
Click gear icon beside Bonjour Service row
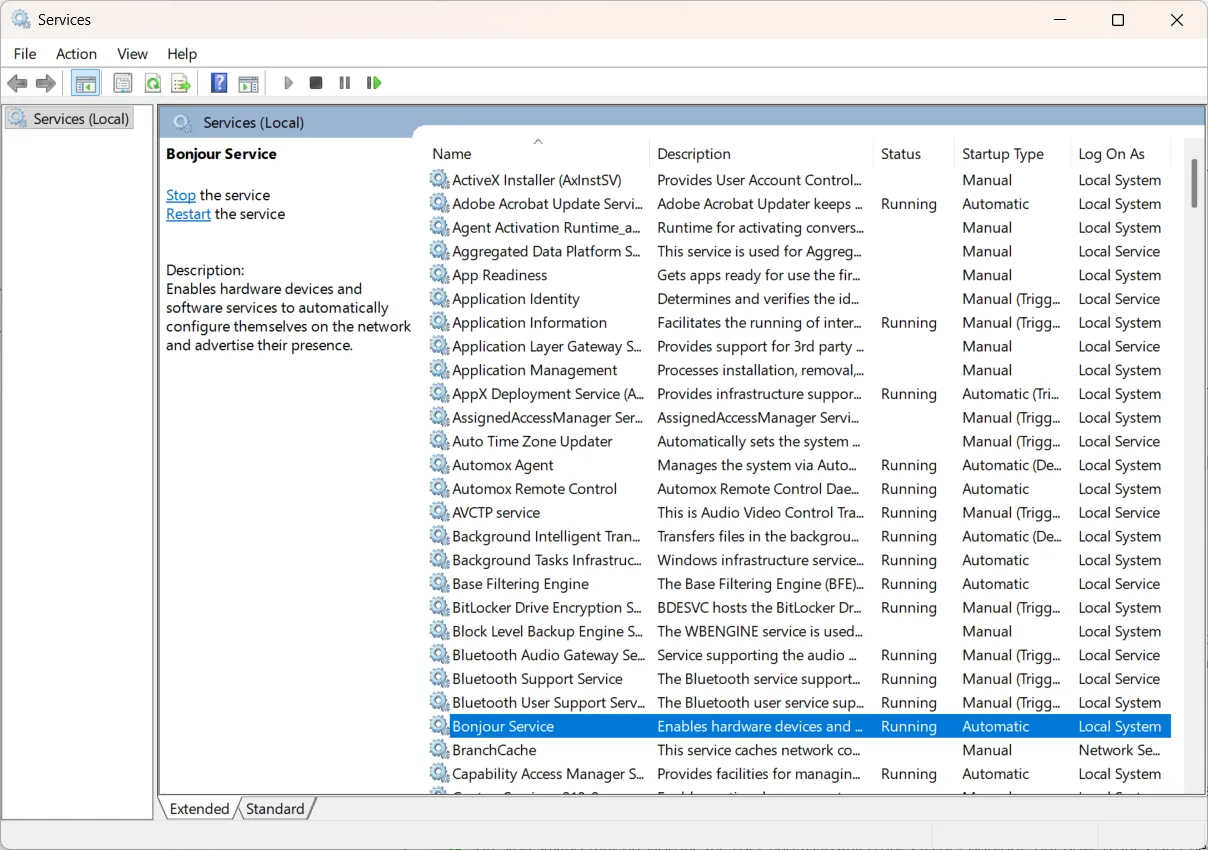click(439, 726)
